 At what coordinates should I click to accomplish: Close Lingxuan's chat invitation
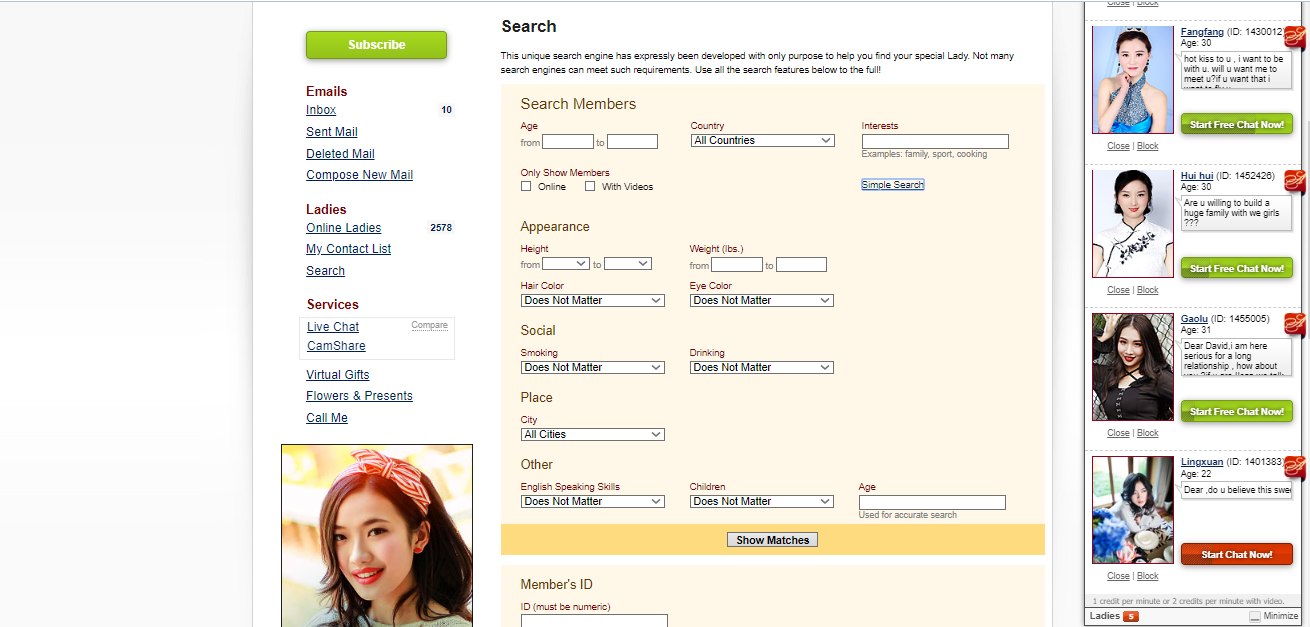[1118, 576]
